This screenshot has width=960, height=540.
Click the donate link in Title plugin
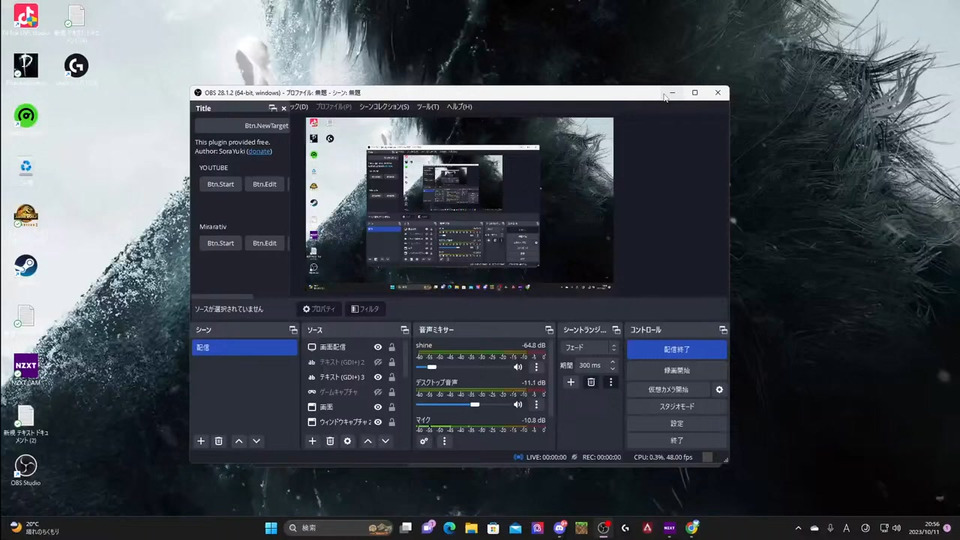click(259, 151)
